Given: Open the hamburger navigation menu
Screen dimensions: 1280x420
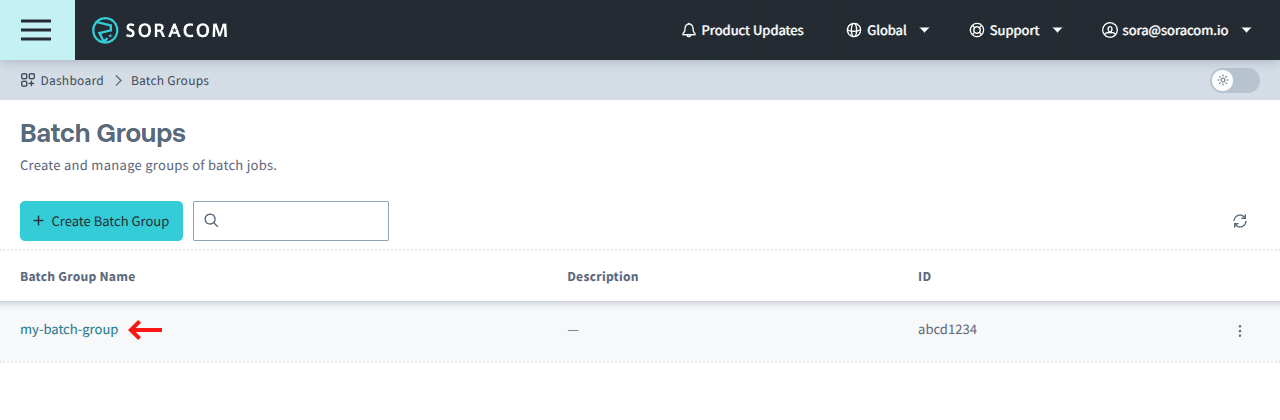Looking at the screenshot, I should (x=37, y=30).
